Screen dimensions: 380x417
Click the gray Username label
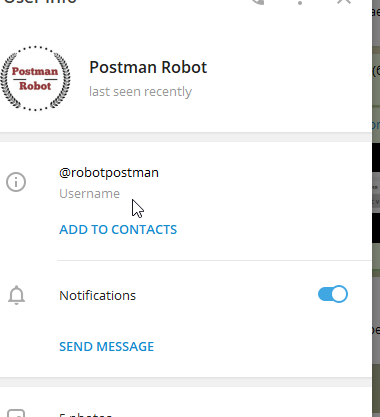(89, 193)
